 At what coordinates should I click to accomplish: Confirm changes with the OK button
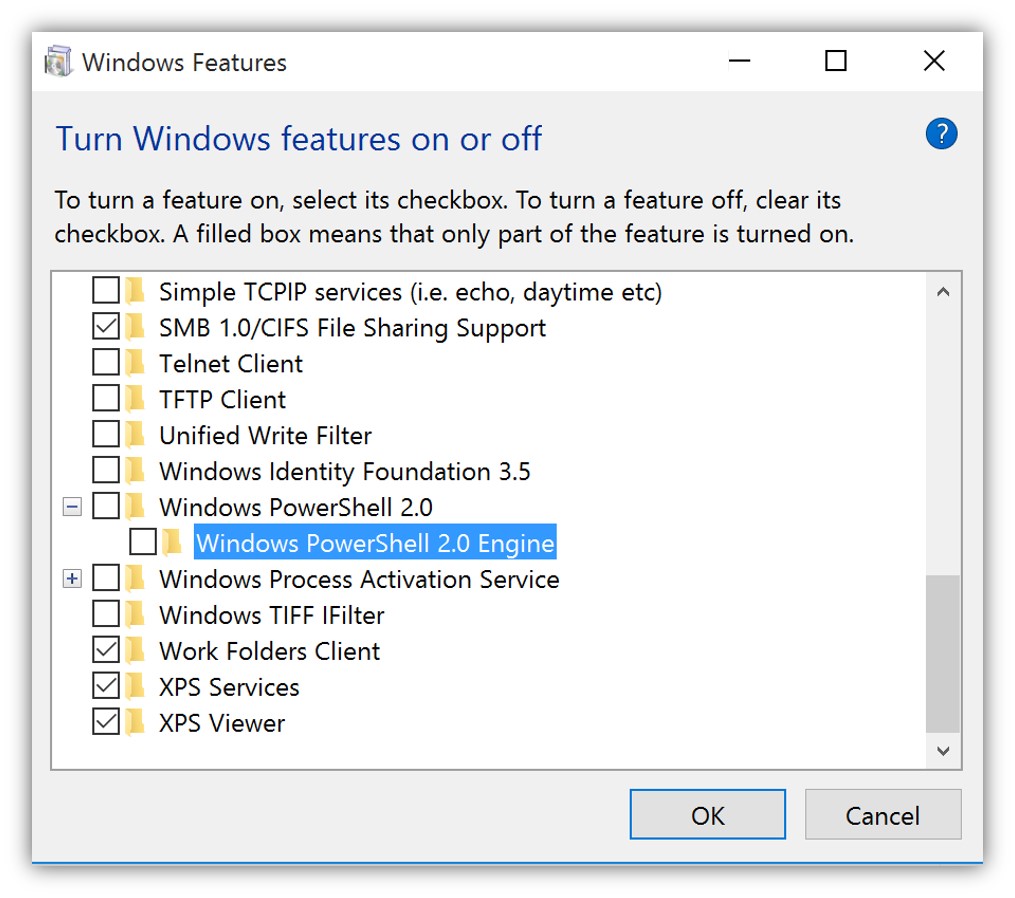coord(708,814)
